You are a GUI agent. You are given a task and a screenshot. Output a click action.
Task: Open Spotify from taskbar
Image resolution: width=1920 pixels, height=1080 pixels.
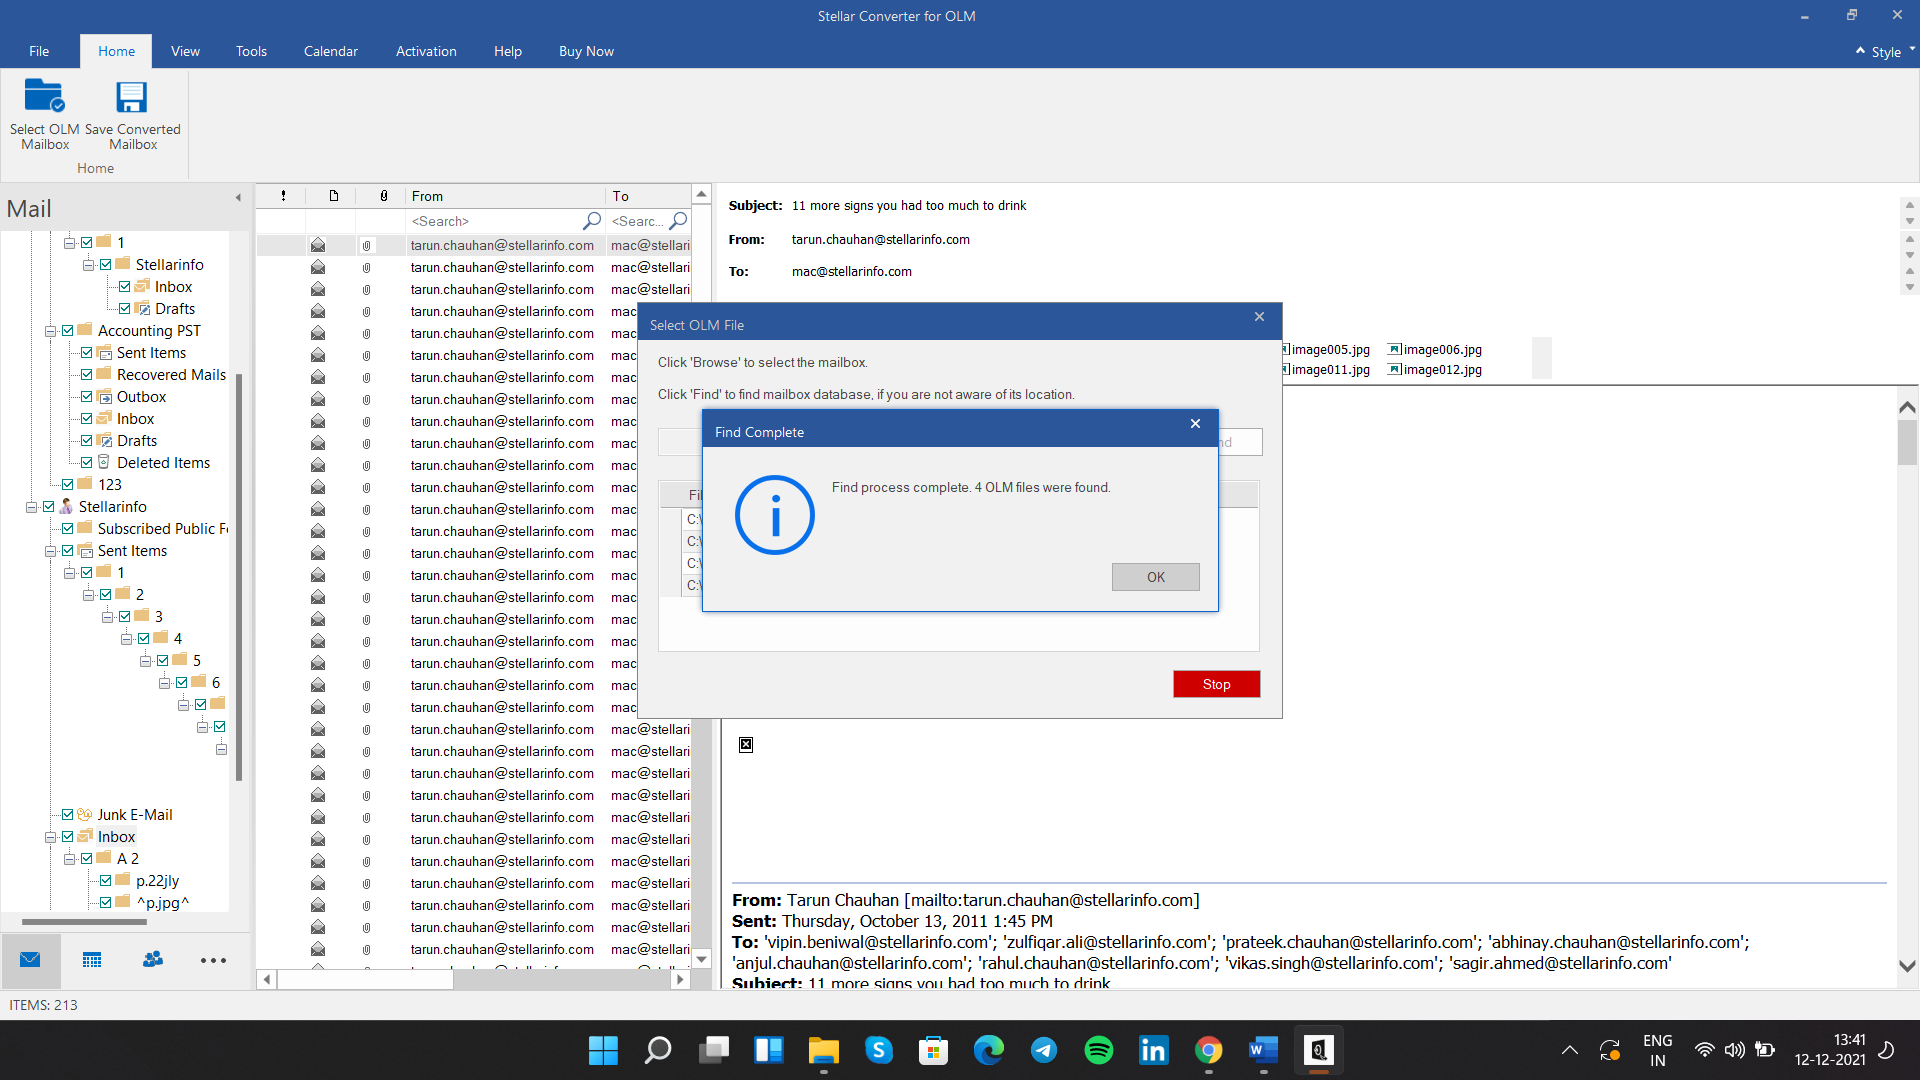[1098, 1050]
